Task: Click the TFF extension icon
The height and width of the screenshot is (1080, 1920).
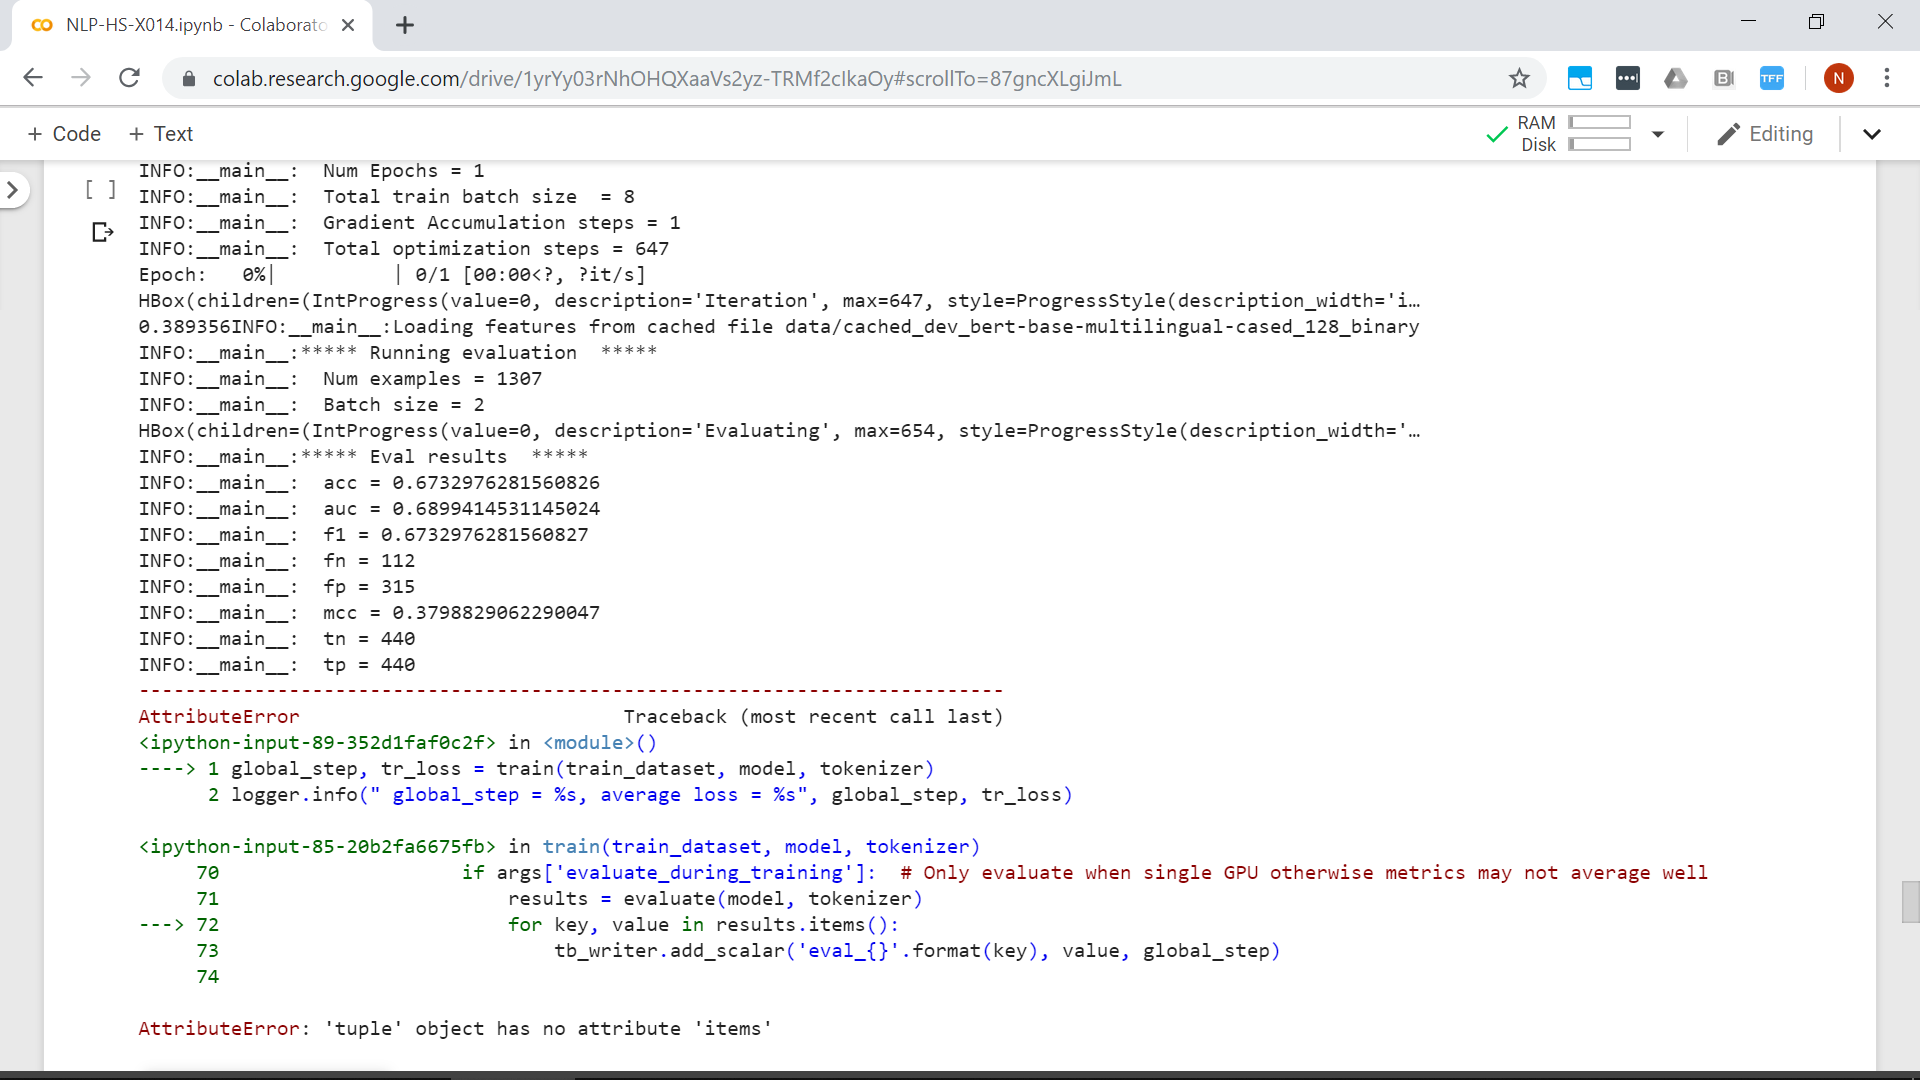Action: point(1773,79)
